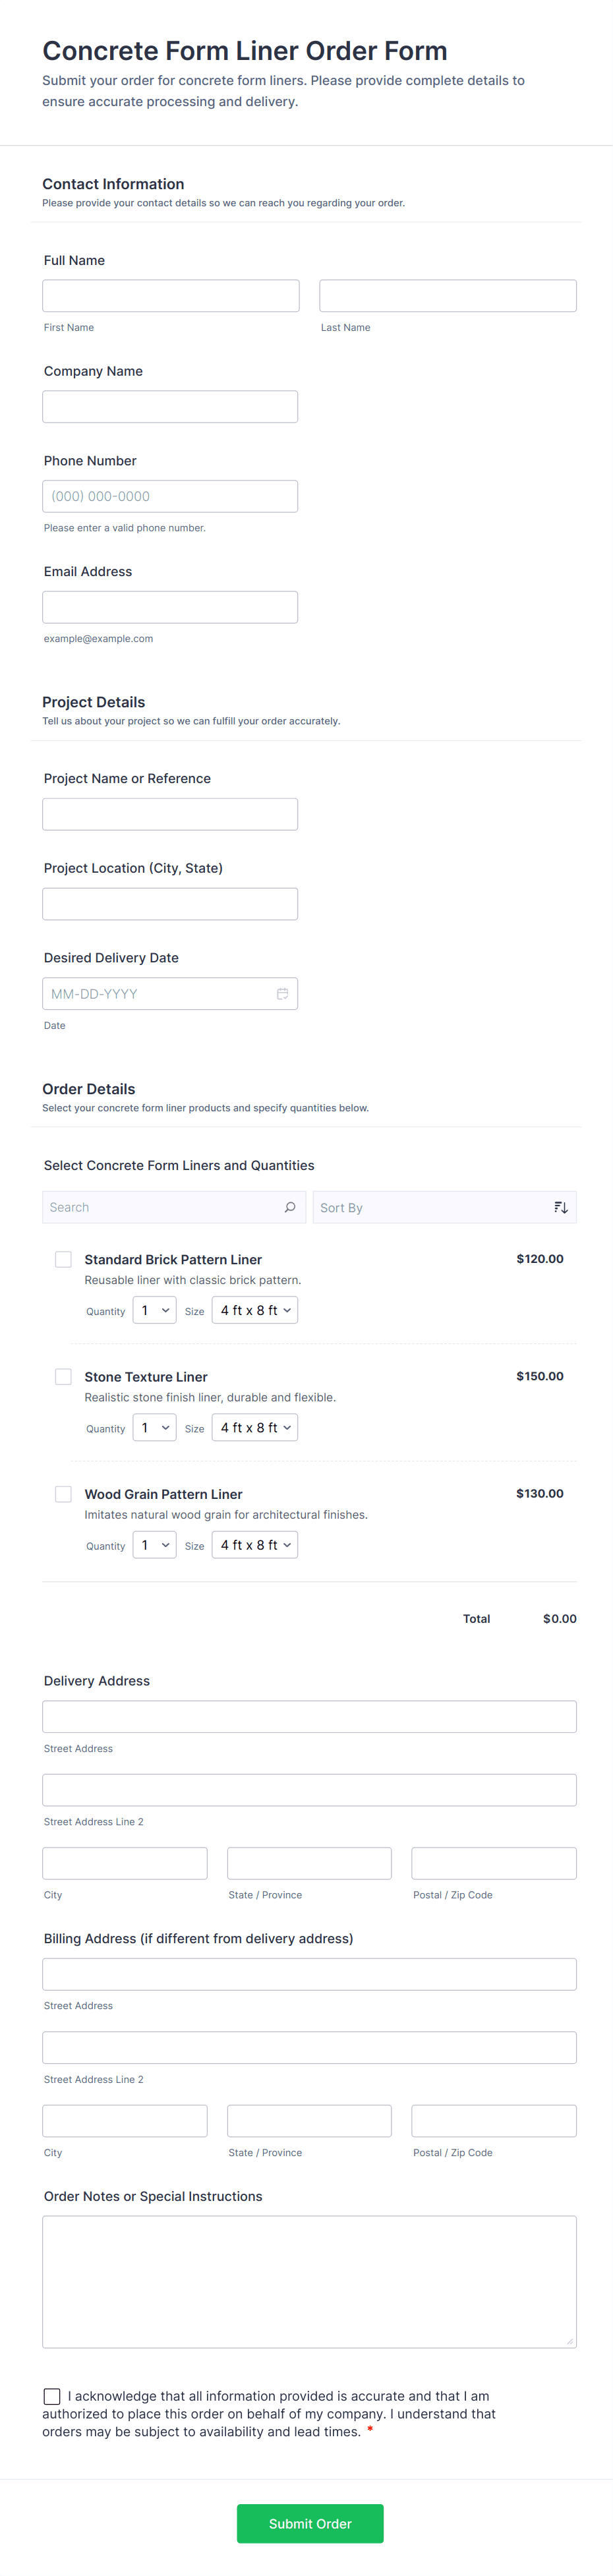Click the Billing Address Postal Code field
Viewport: 613px width, 2576px height.
[x=494, y=2120]
